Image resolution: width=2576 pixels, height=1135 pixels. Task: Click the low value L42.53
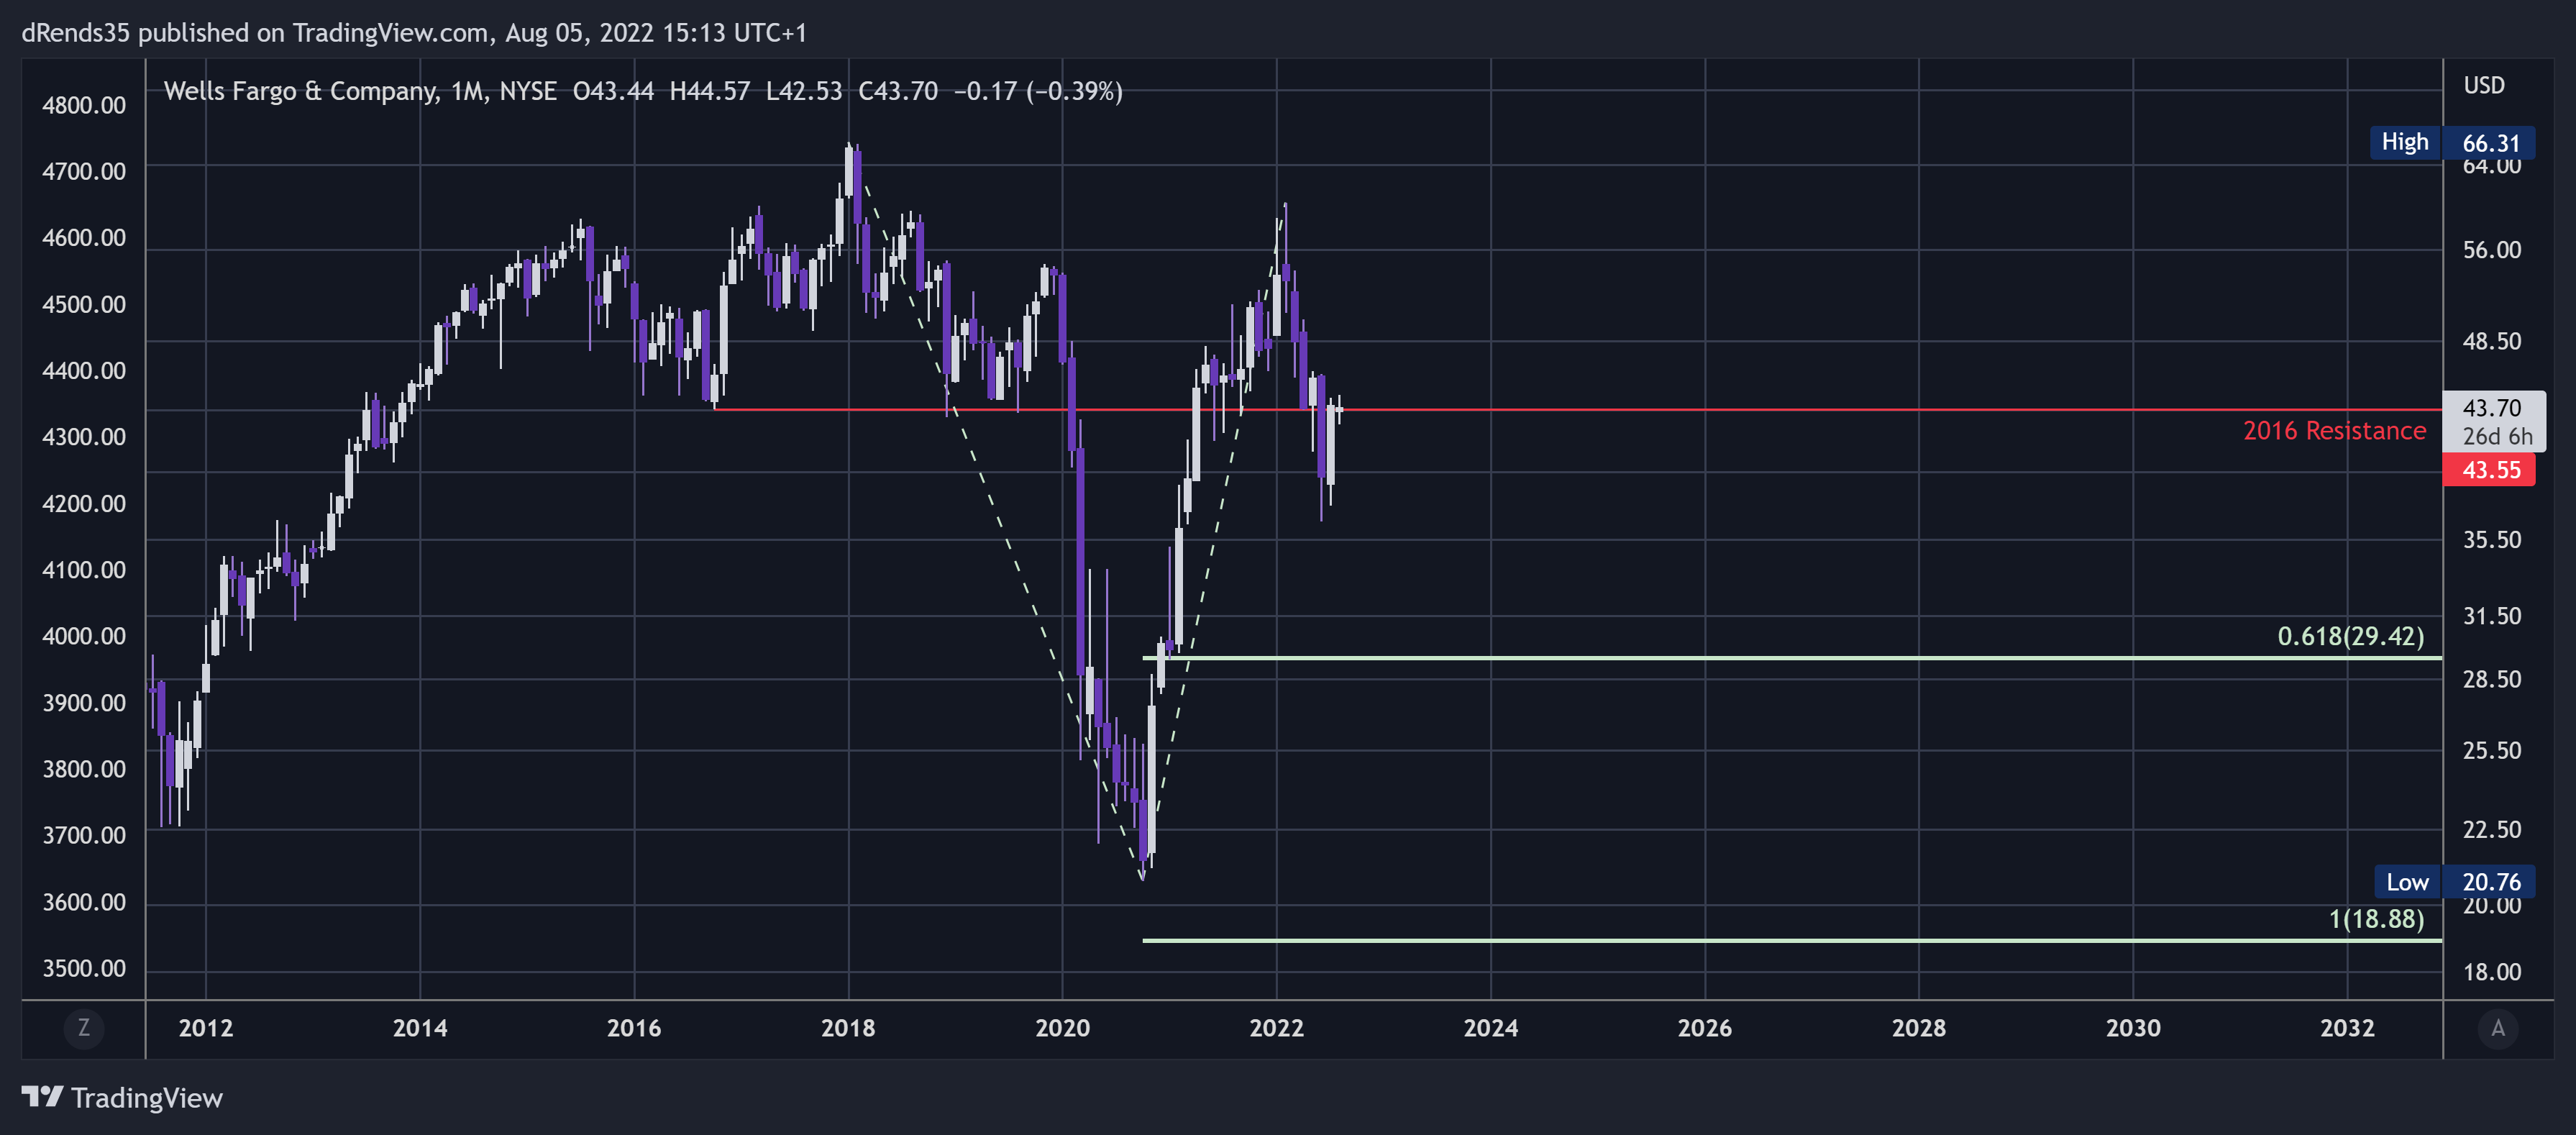tap(804, 91)
